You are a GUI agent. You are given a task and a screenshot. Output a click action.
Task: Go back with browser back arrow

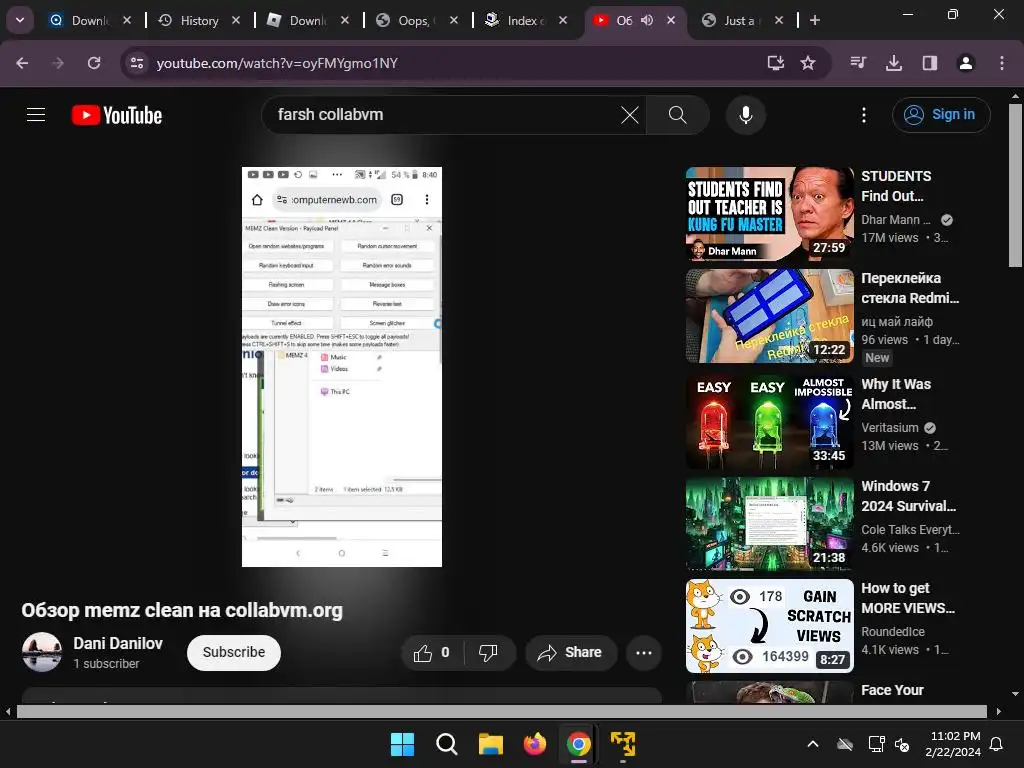pyautogui.click(x=22, y=63)
